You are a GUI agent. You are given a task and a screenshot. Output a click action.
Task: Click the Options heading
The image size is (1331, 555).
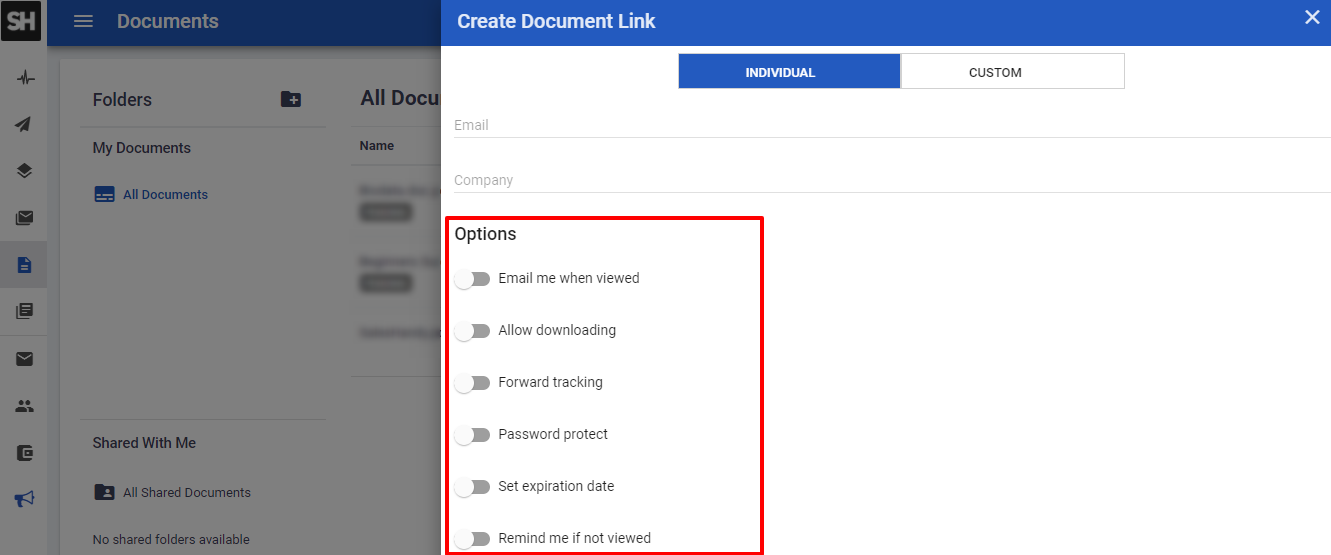(485, 234)
